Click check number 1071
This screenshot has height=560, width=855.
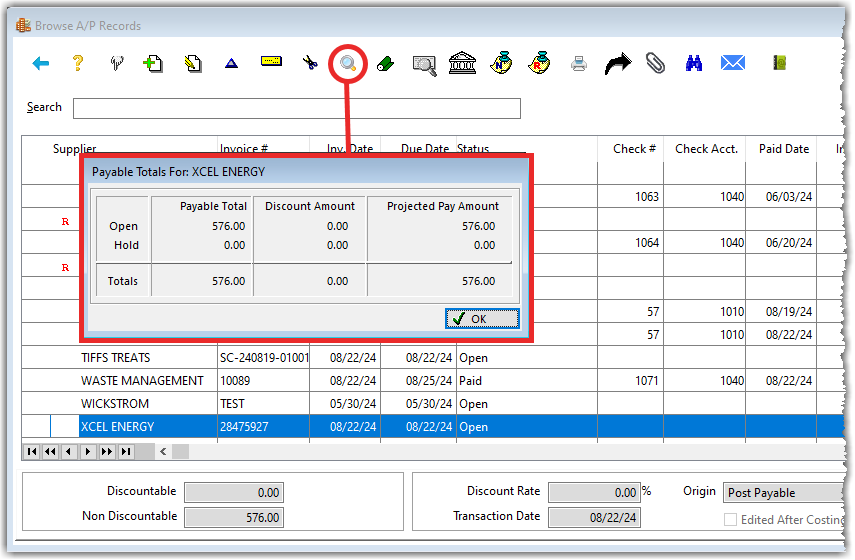tap(647, 381)
